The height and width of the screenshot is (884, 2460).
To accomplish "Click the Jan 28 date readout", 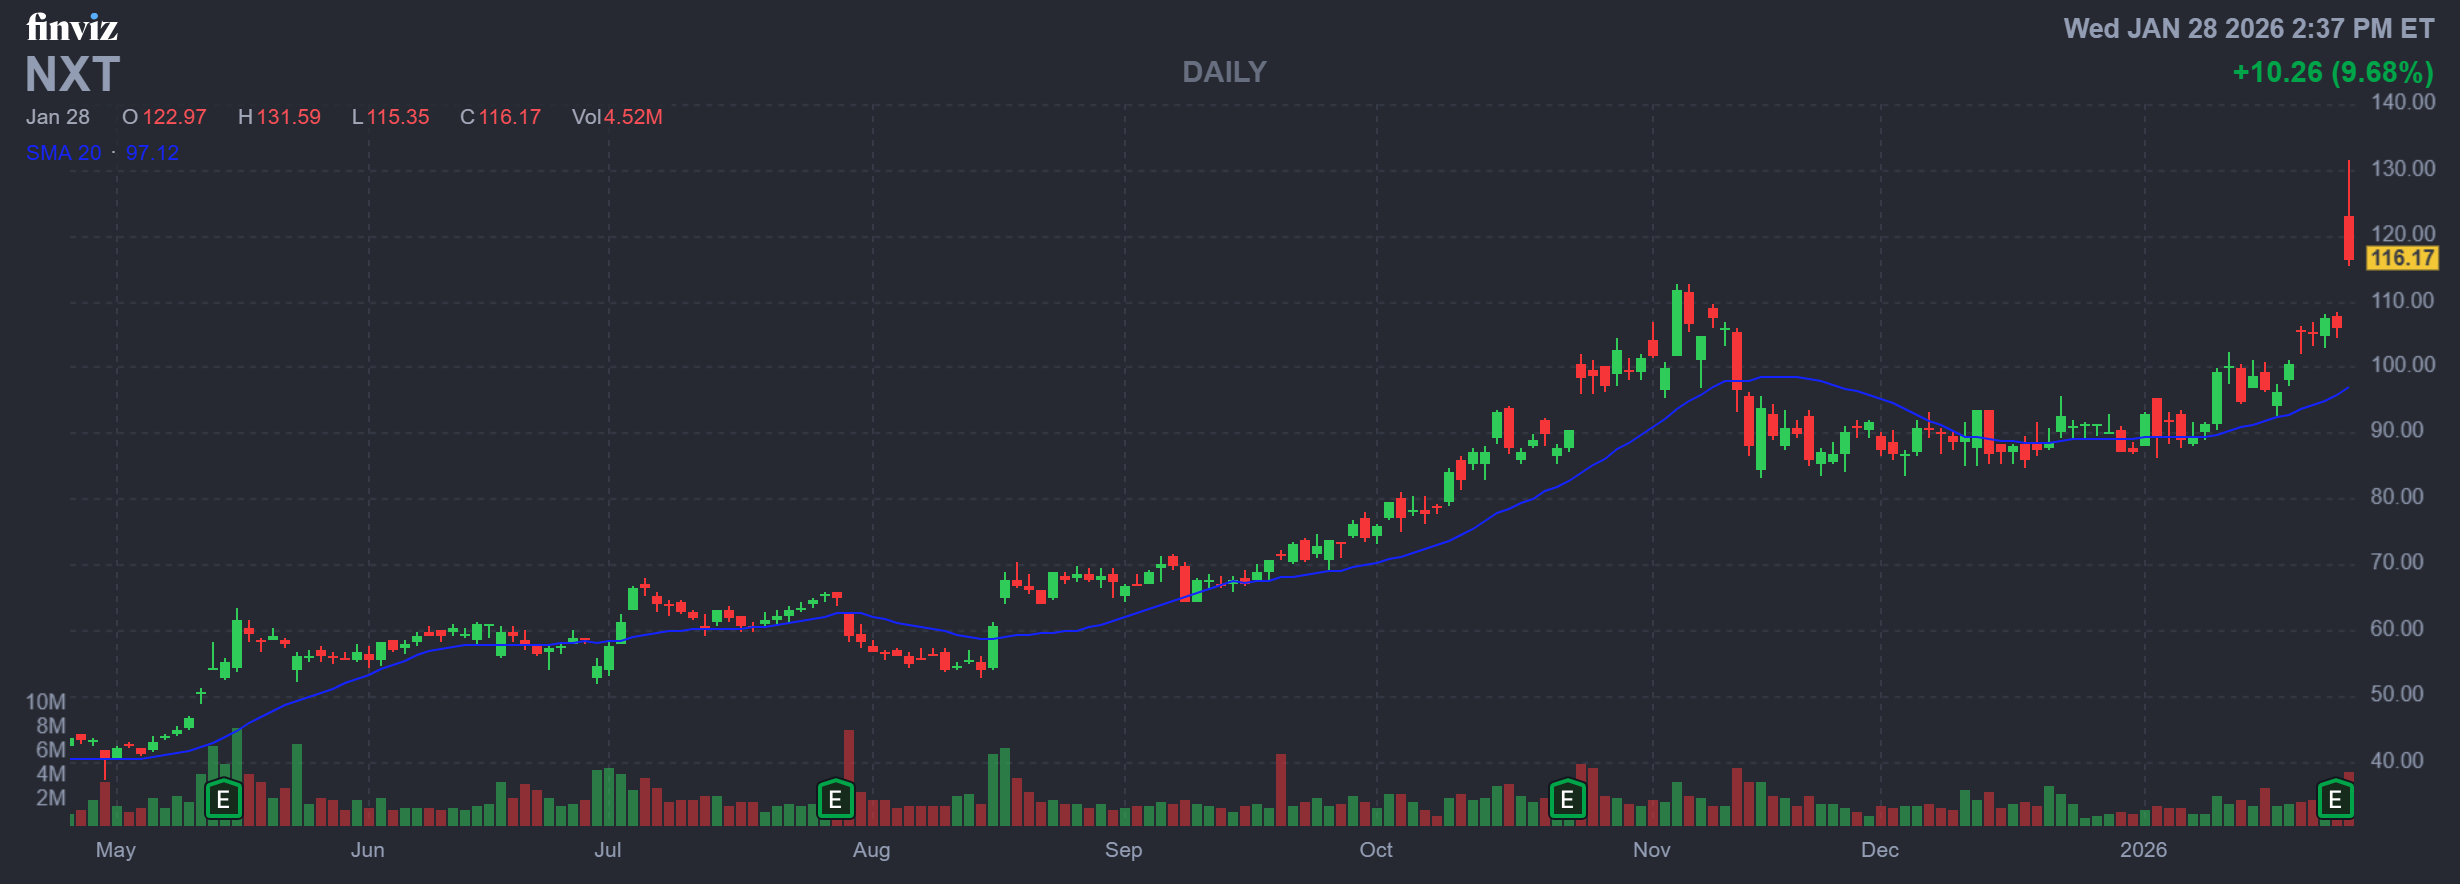I will [58, 117].
